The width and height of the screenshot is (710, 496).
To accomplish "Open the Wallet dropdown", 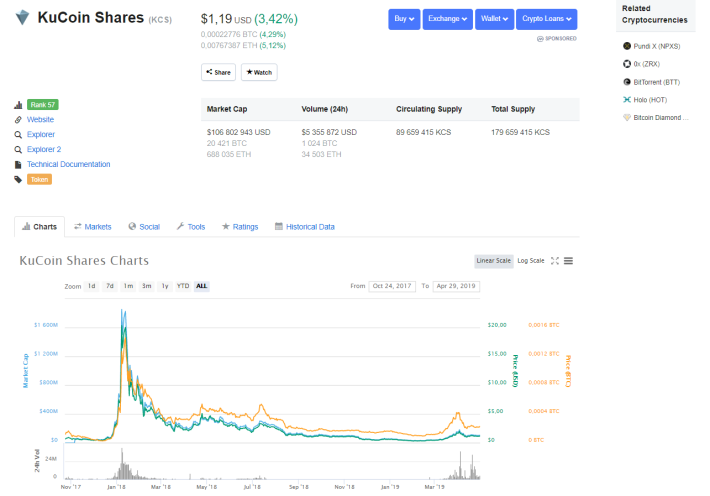I will pos(494,19).
